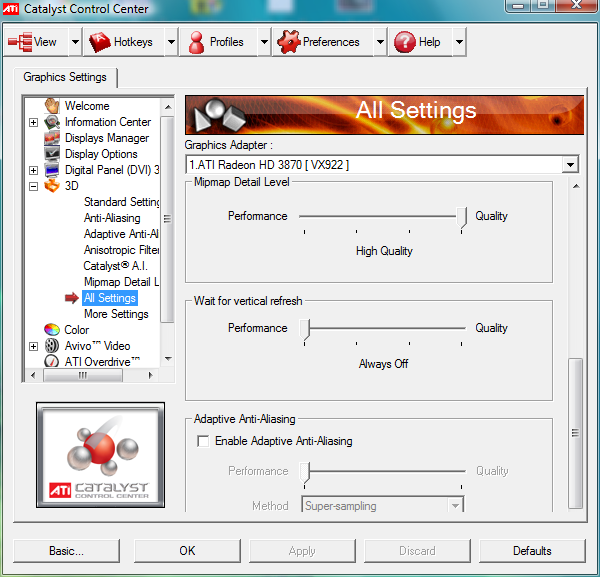Click the tree panel scroll down arrow
This screenshot has width=600, height=577.
[168, 359]
